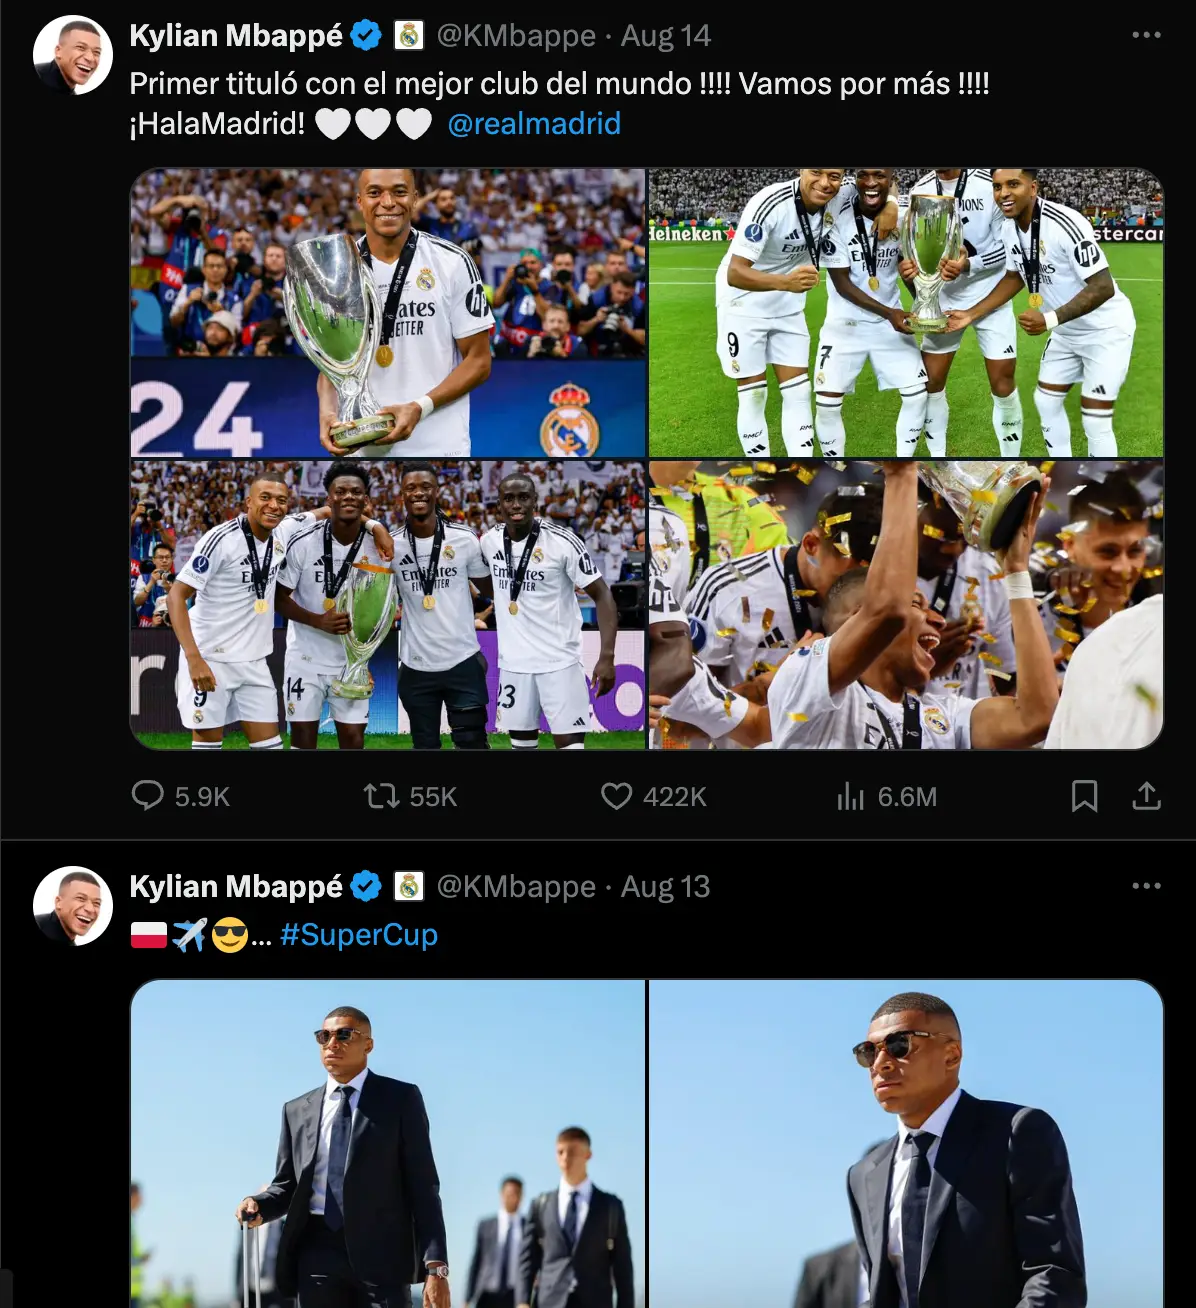Open the Aug 14 timestamp link

(666, 36)
